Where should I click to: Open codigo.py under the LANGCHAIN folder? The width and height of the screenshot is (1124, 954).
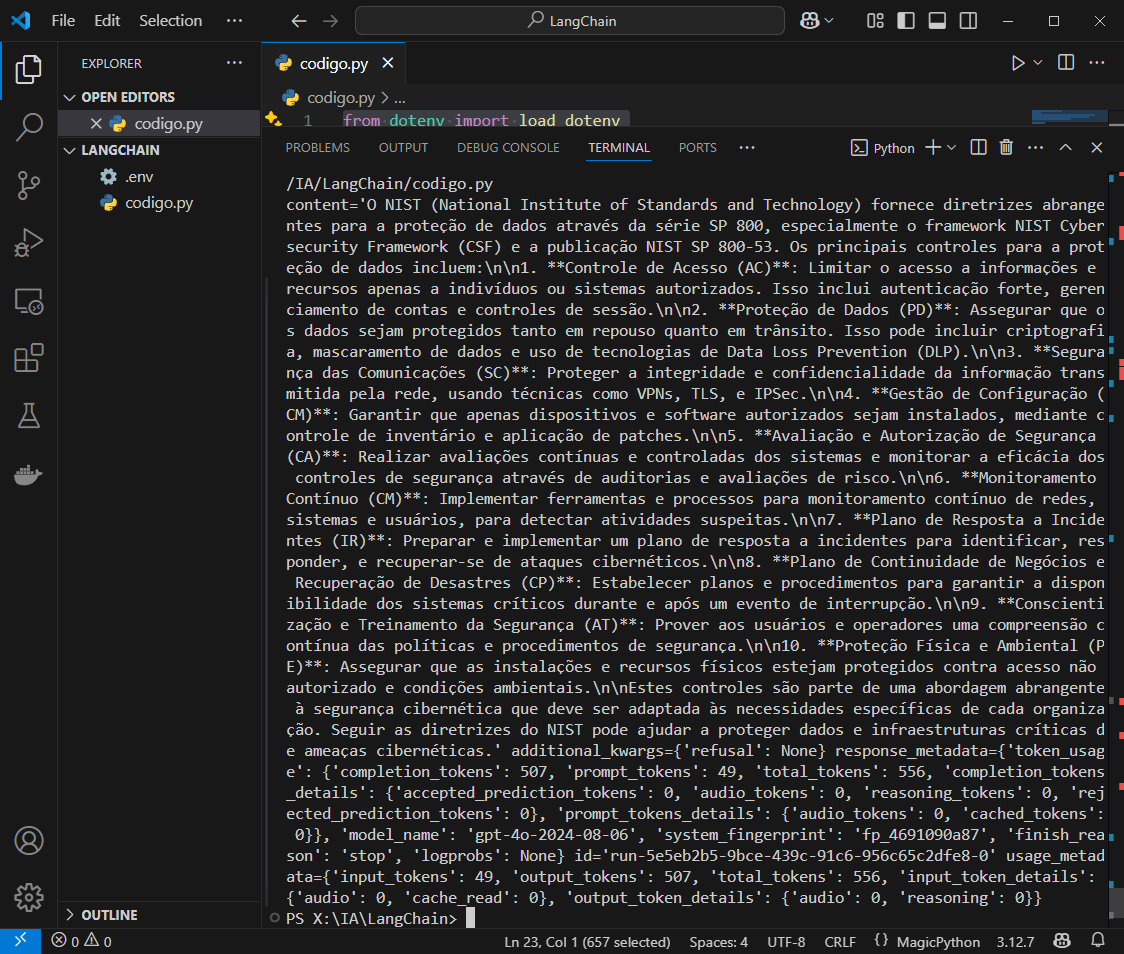[158, 203]
